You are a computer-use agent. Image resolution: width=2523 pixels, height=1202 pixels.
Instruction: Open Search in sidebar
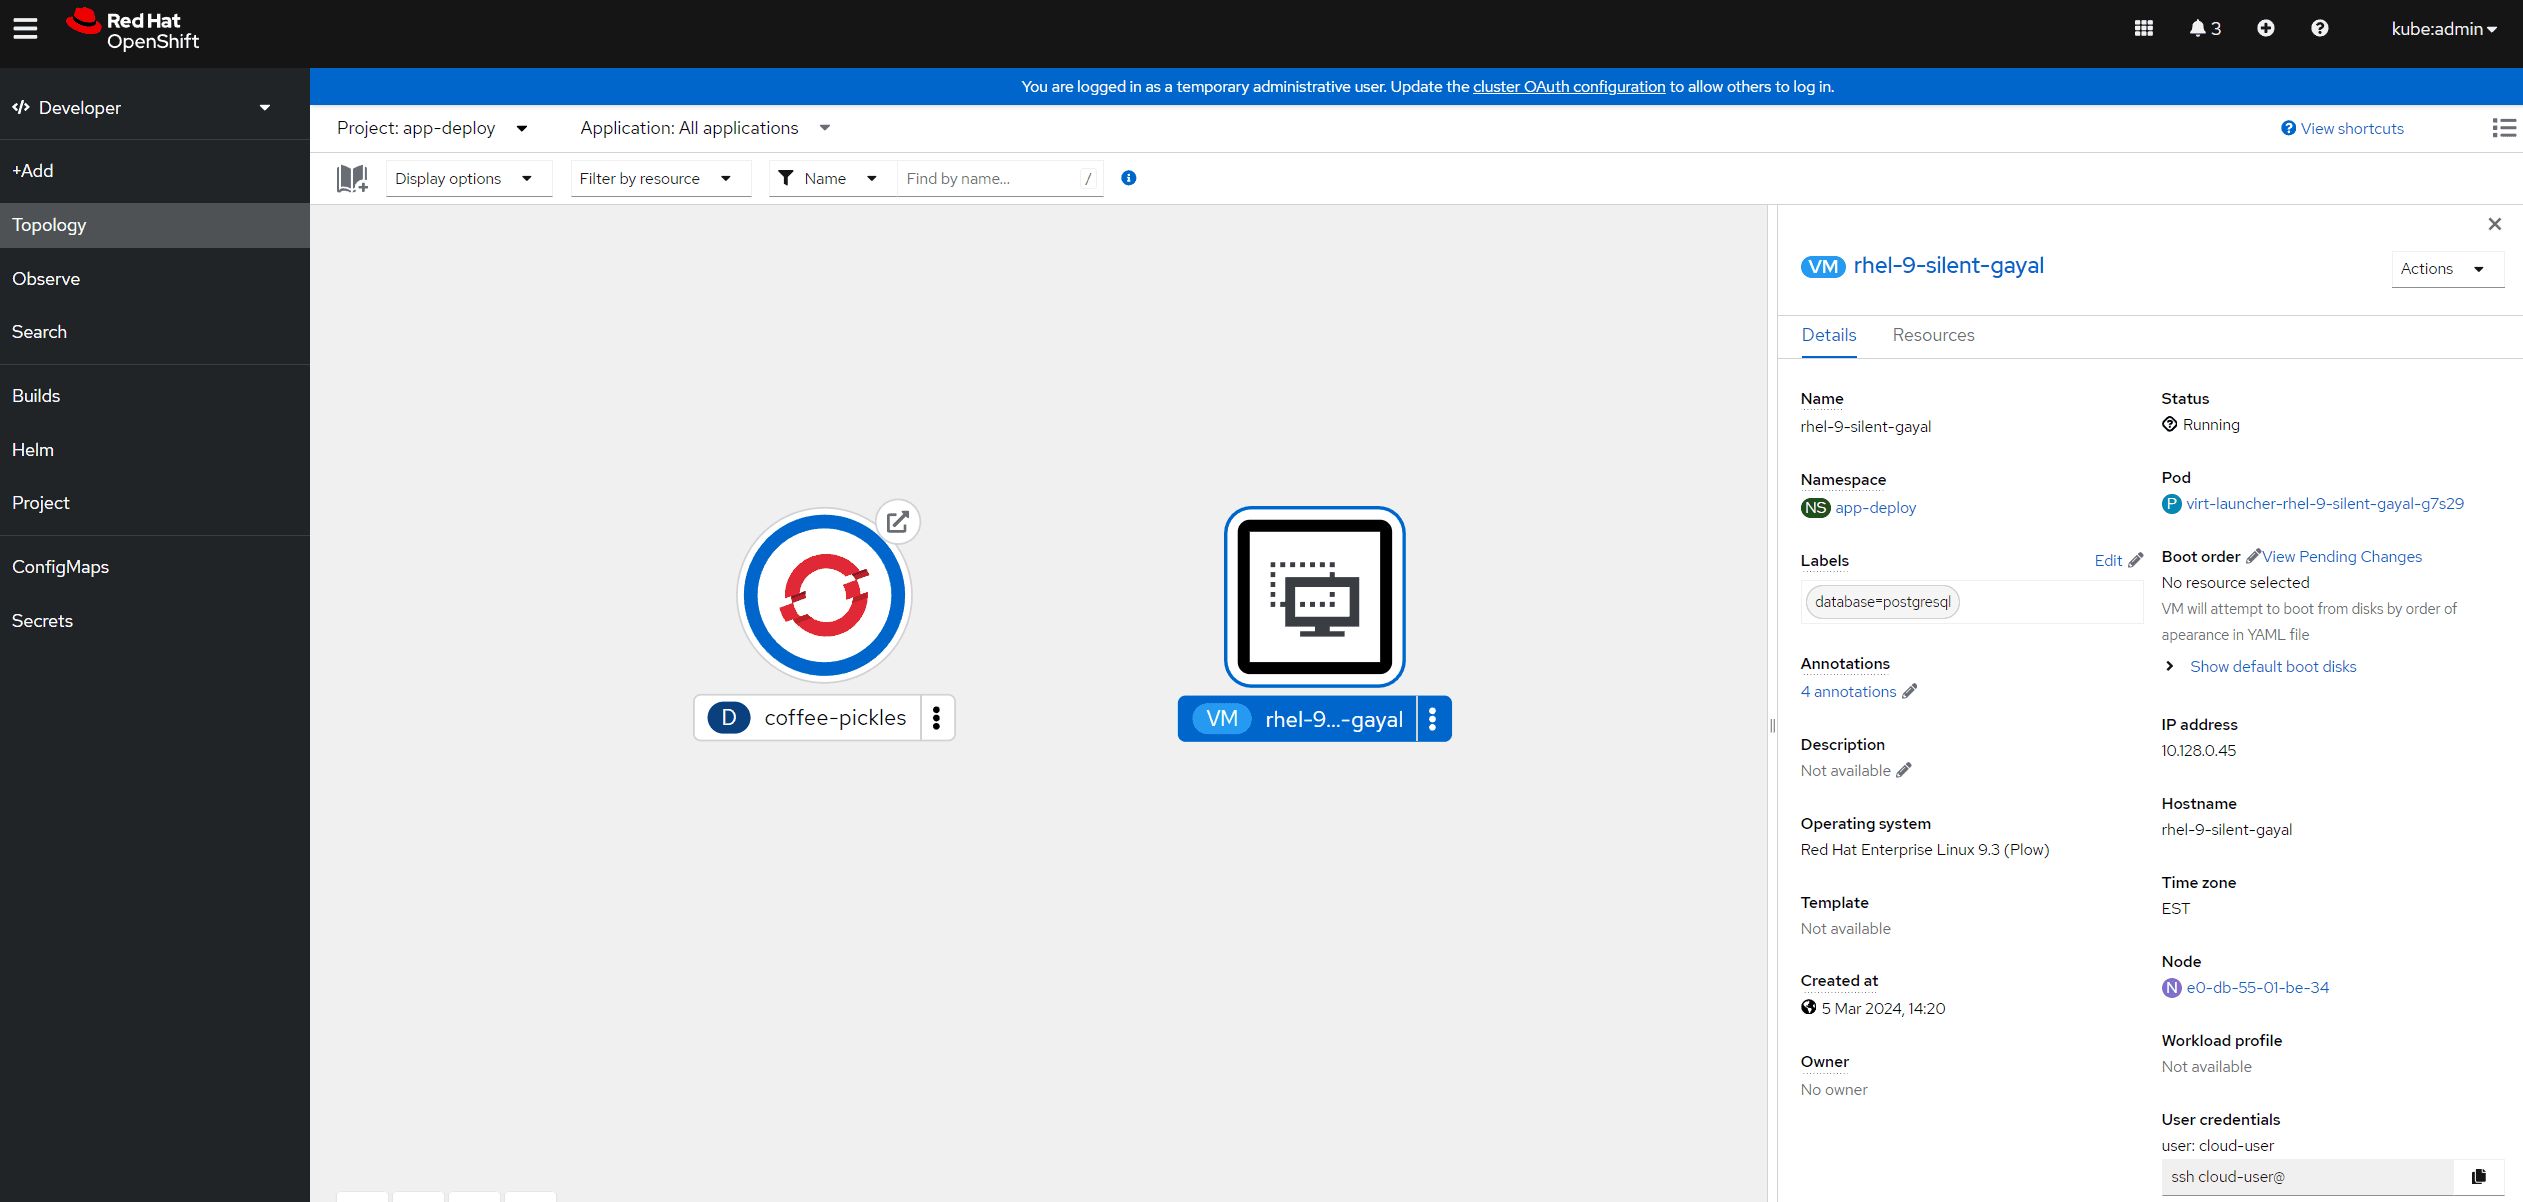coord(155,332)
